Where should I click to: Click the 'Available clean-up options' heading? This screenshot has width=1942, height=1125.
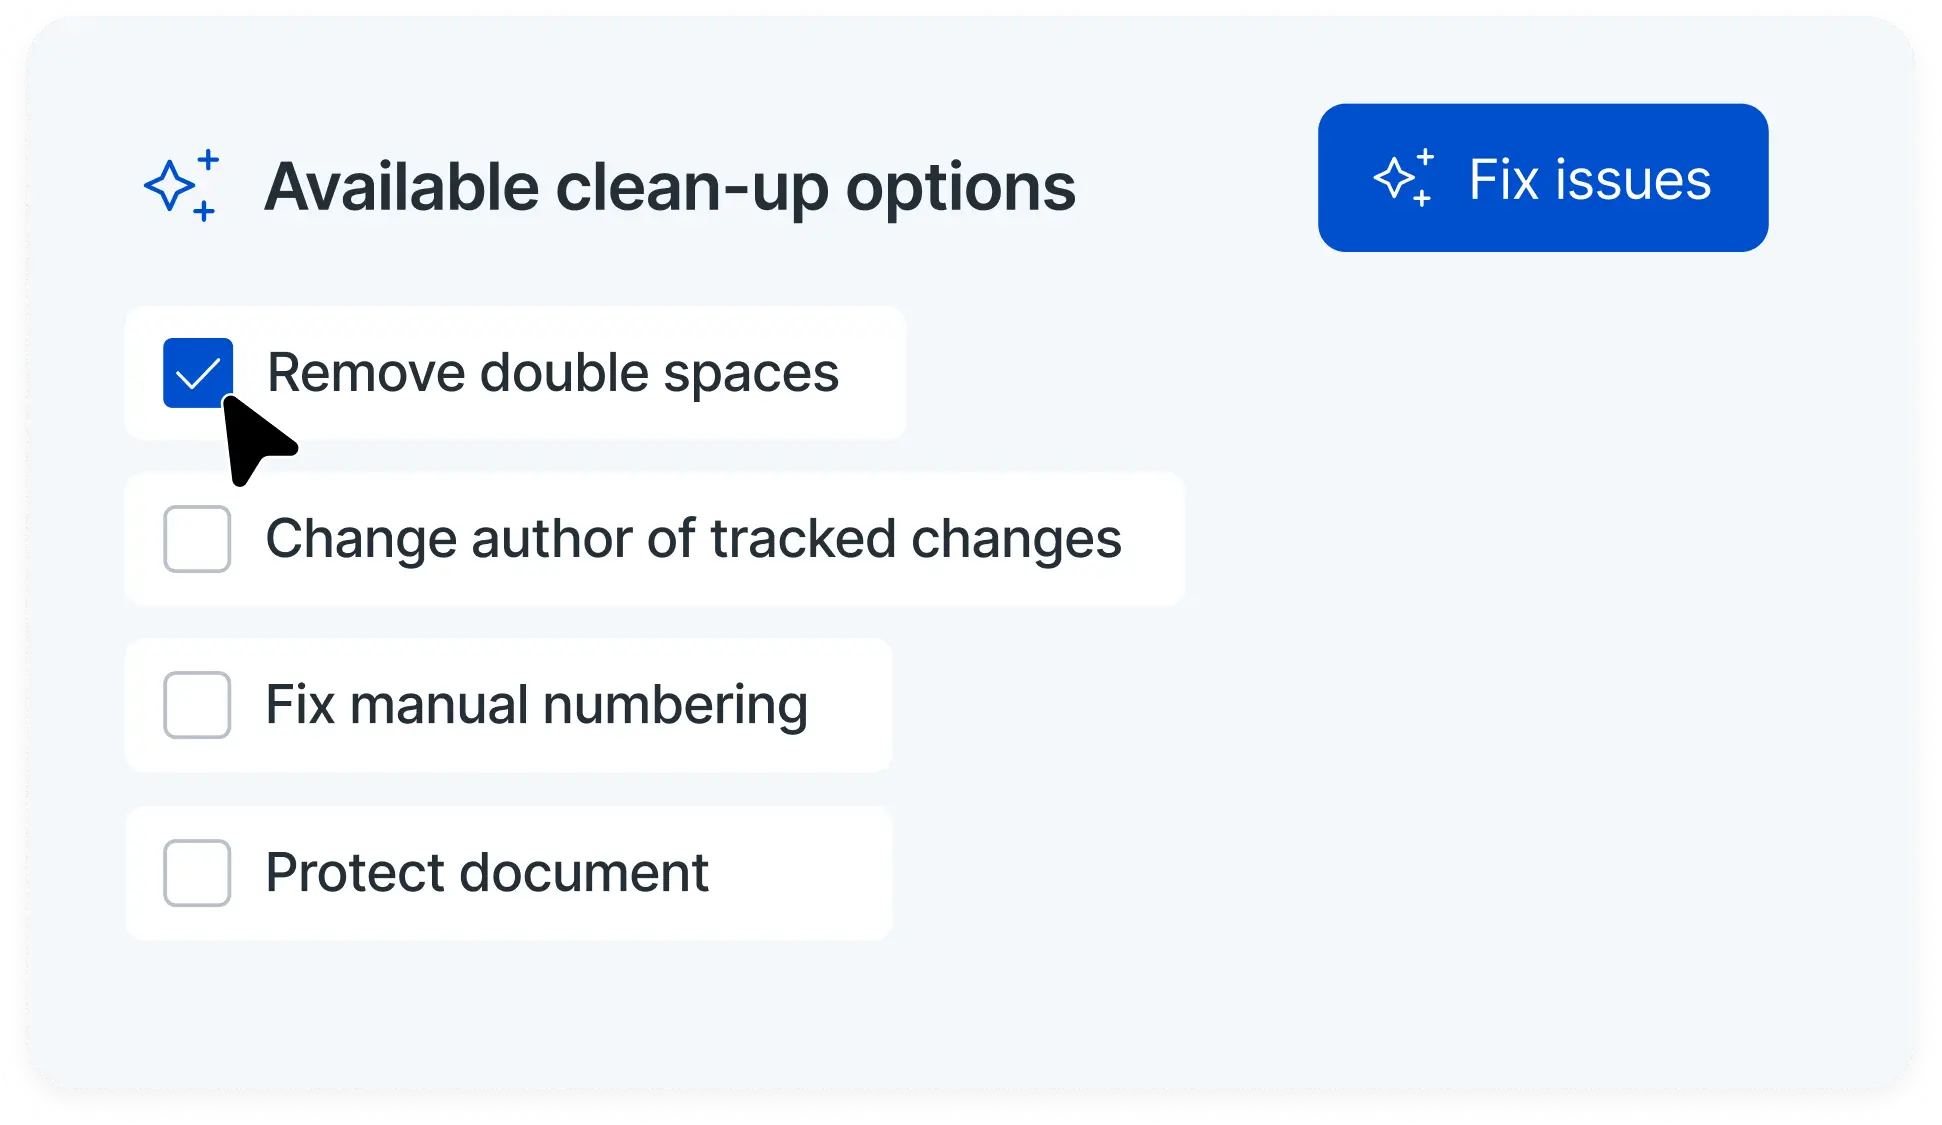click(669, 187)
